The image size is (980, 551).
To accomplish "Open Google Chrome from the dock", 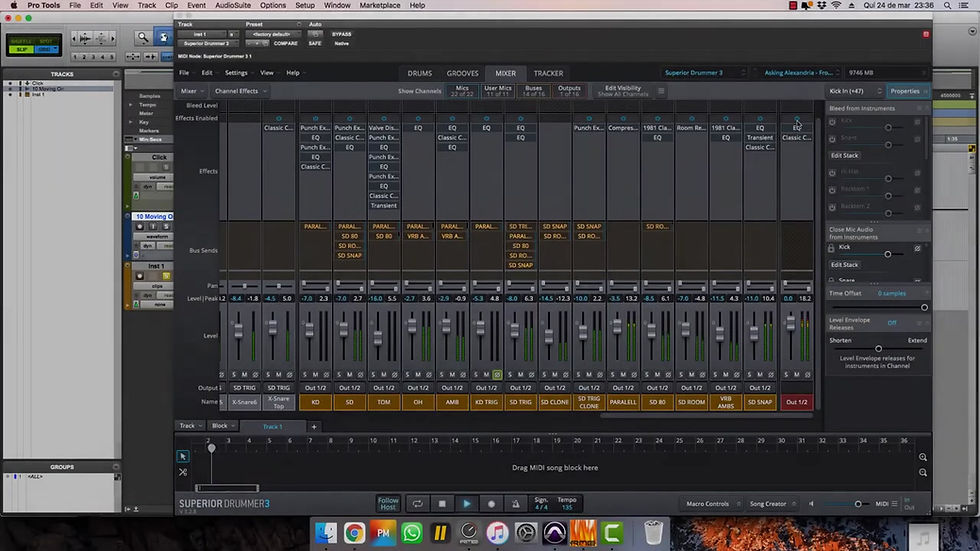I will point(354,533).
